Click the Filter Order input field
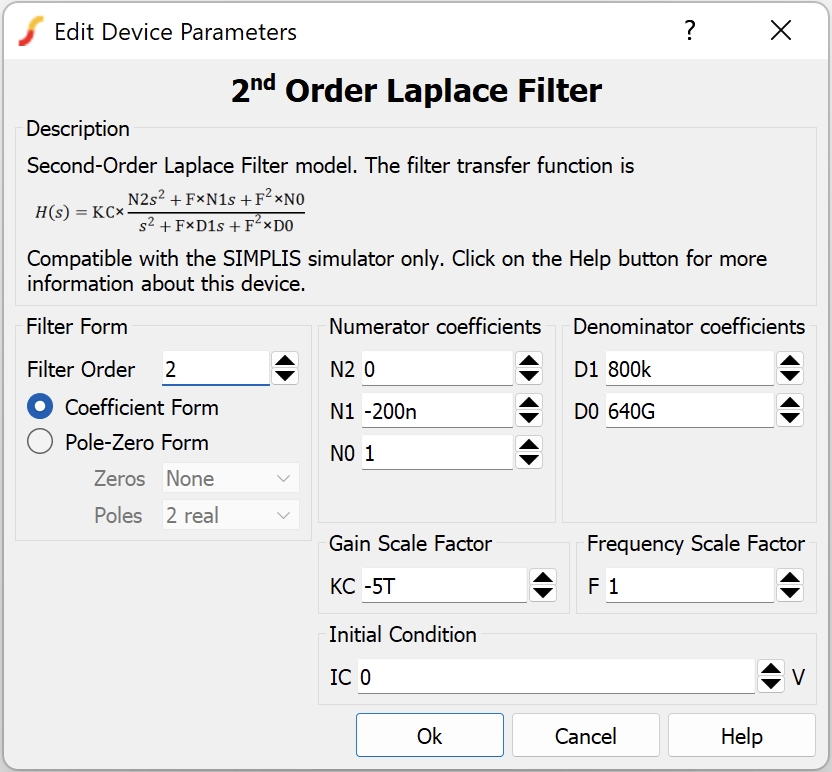Viewport: 832px width, 772px height. click(x=216, y=369)
